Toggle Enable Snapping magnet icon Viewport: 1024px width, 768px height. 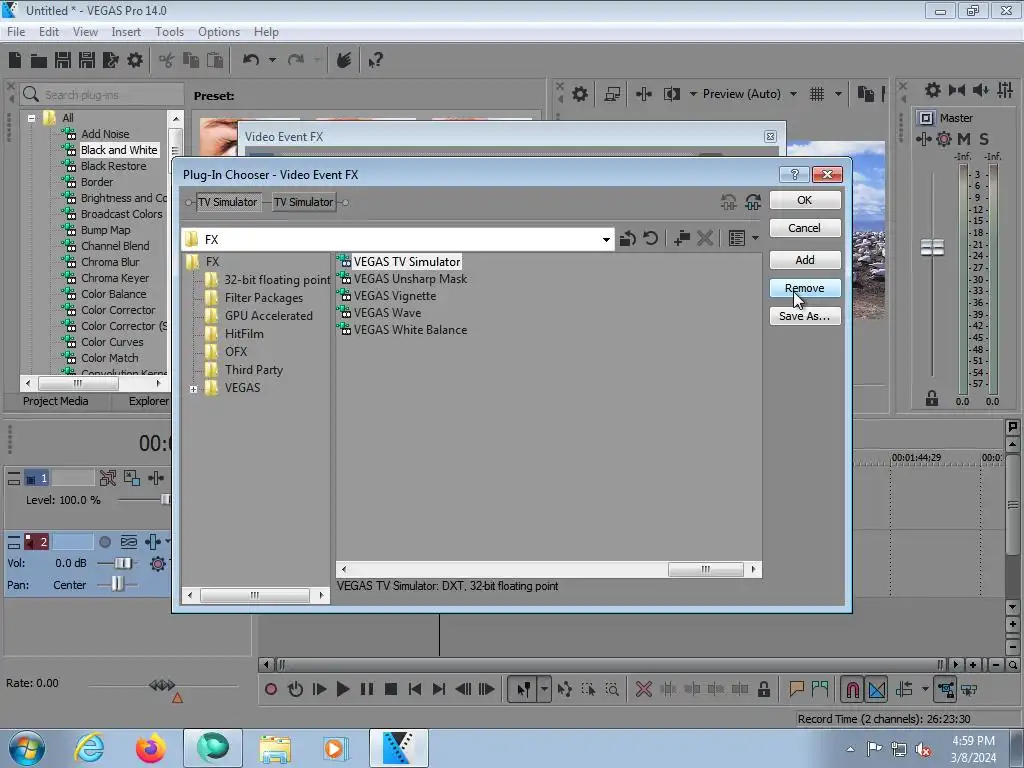tap(852, 689)
